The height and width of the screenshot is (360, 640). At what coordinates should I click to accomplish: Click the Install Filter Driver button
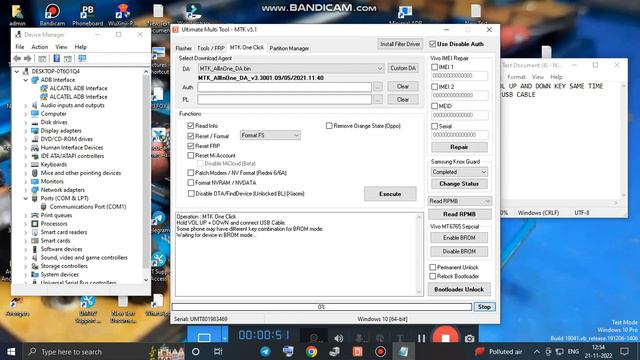(x=400, y=44)
